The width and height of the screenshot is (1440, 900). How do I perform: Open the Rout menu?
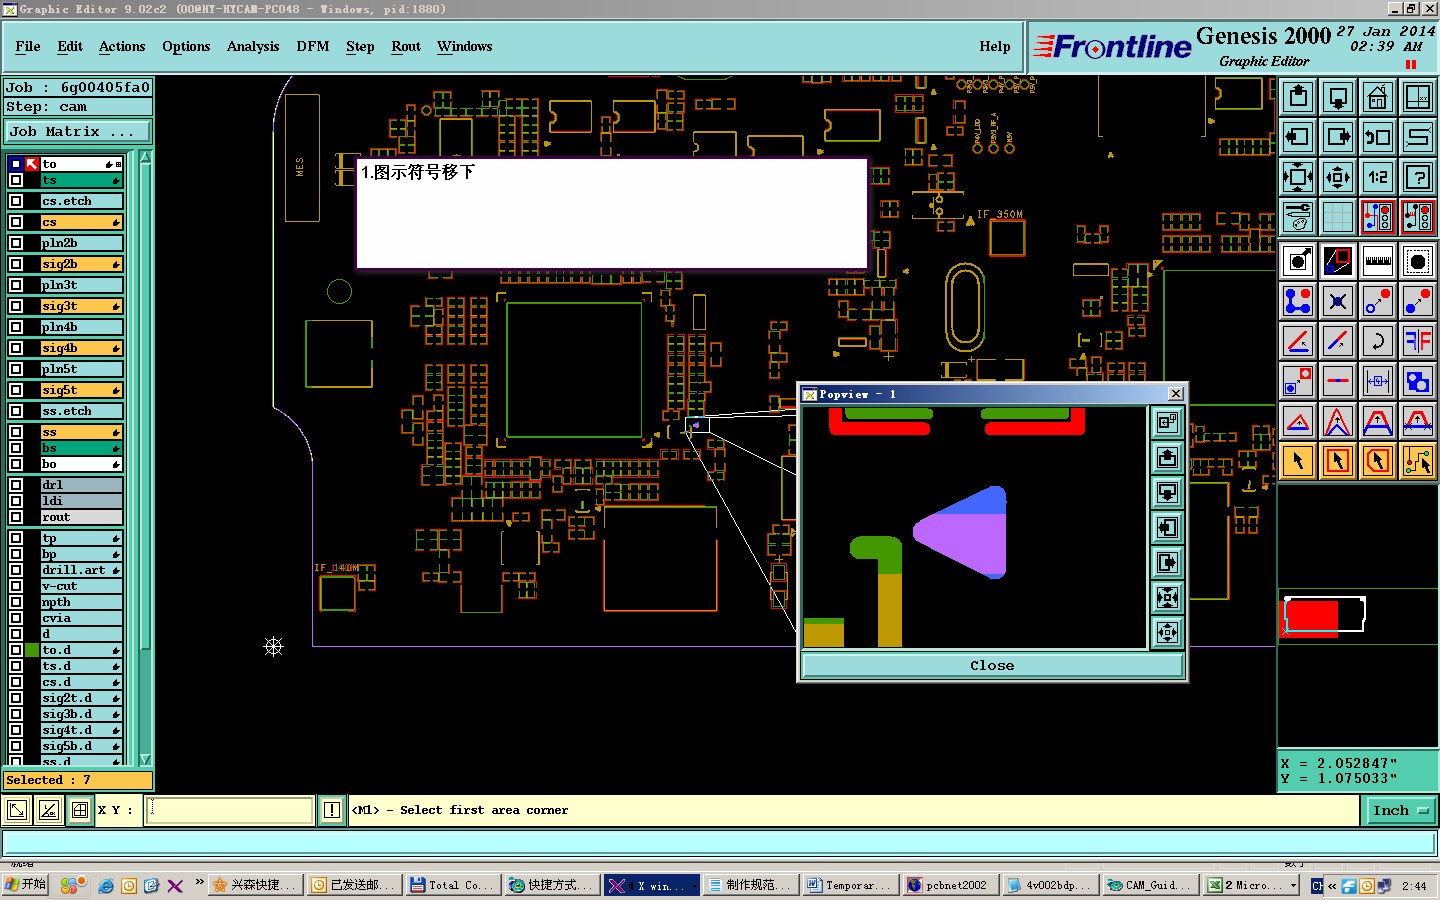pyautogui.click(x=406, y=46)
